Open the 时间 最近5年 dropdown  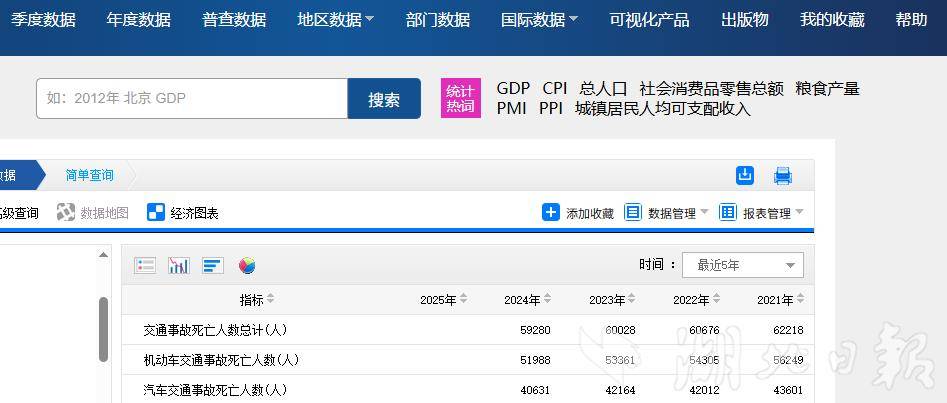coord(742,265)
